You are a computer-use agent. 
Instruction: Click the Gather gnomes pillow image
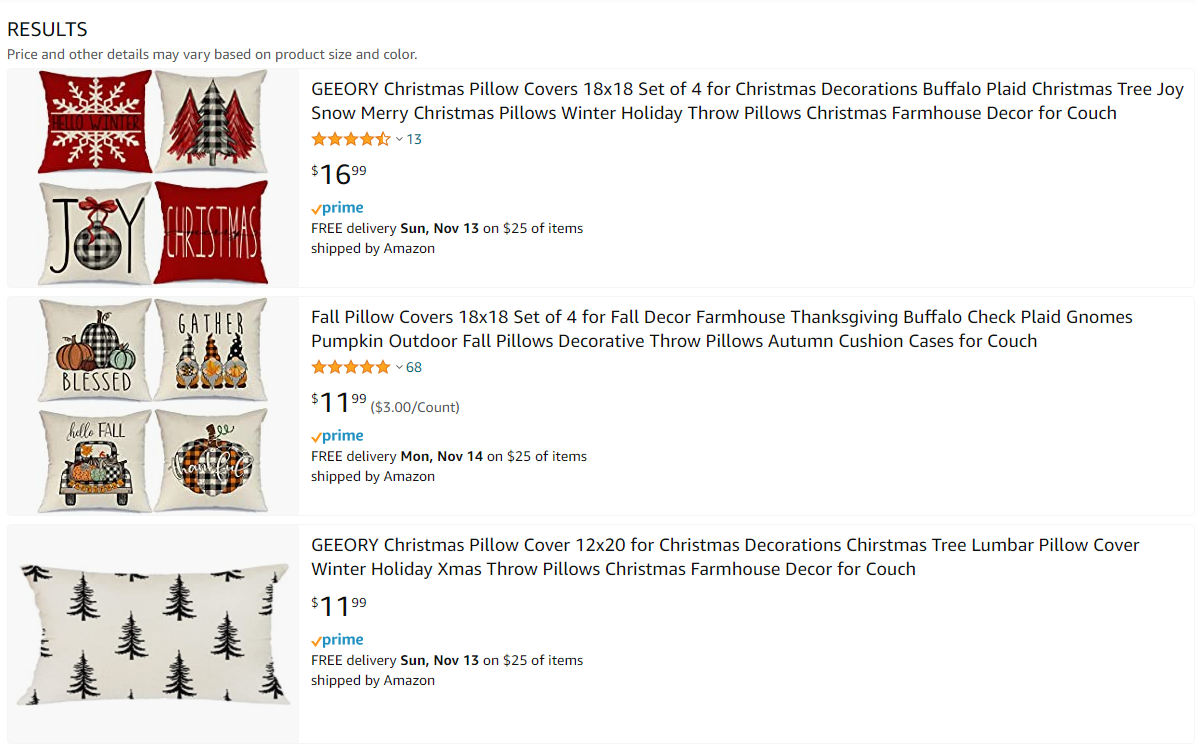click(211, 349)
